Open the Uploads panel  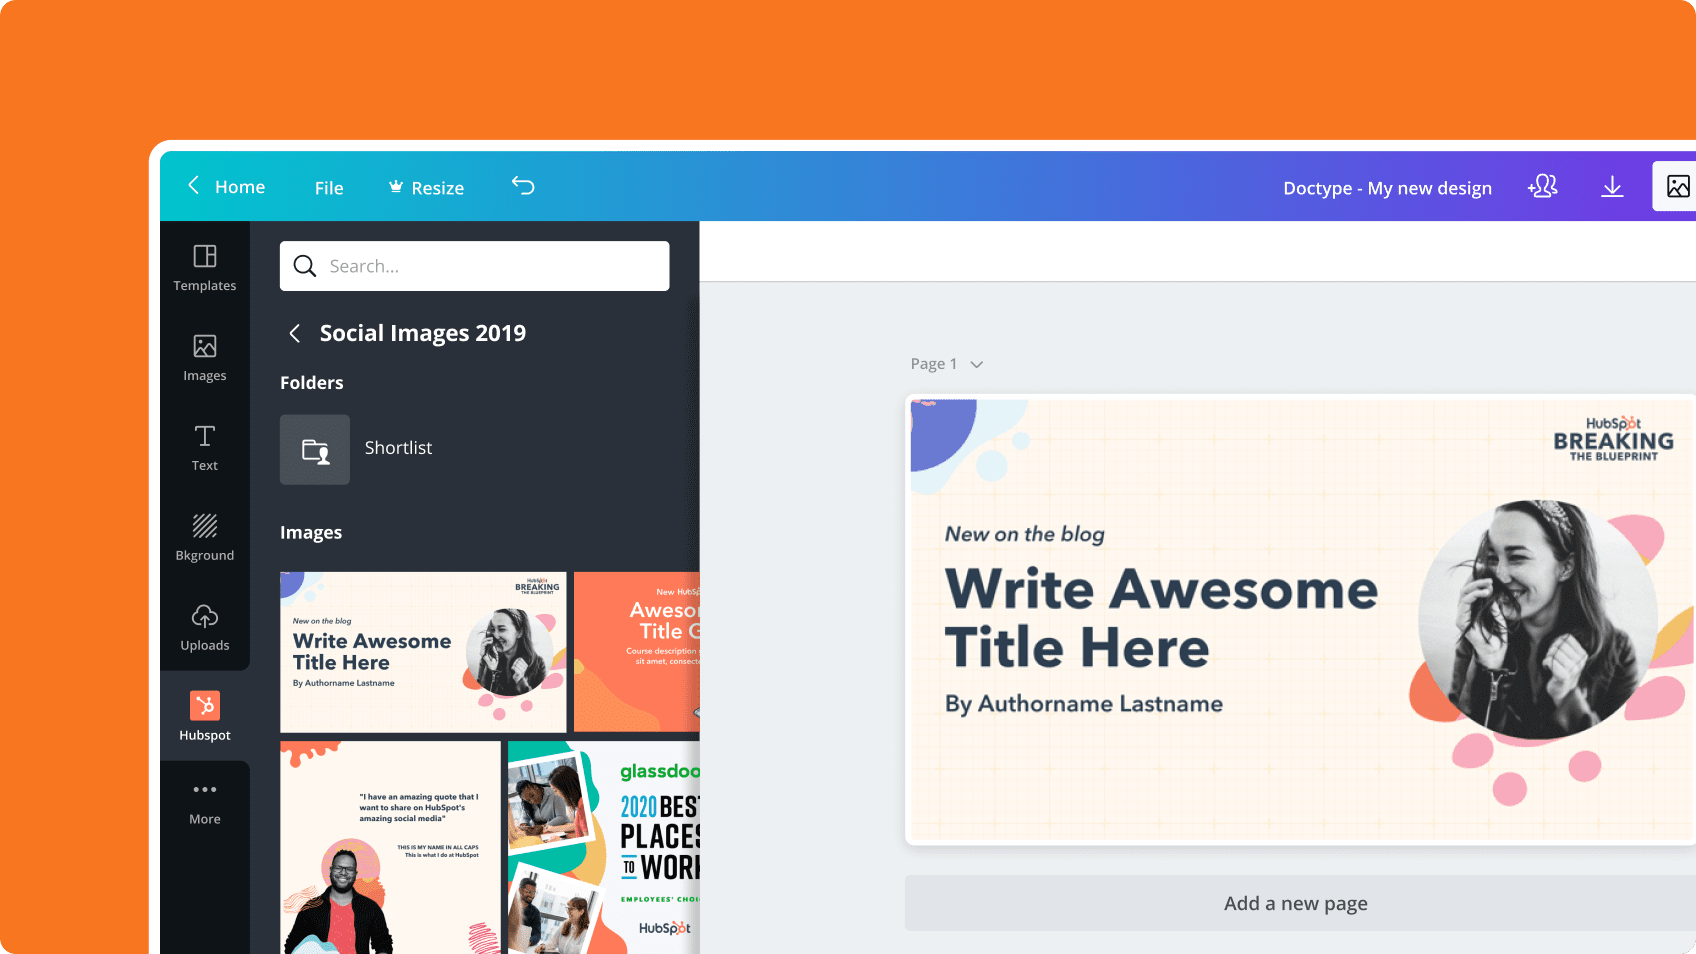pos(204,627)
